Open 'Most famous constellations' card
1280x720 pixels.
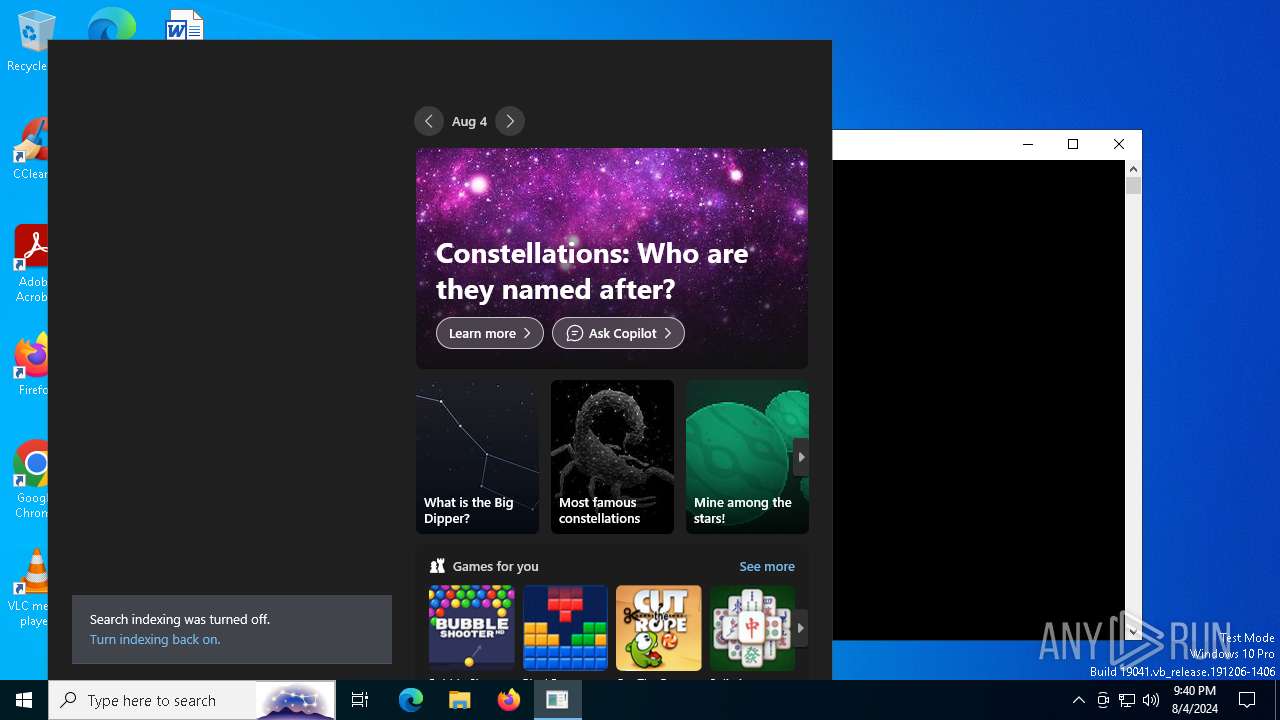coord(612,456)
